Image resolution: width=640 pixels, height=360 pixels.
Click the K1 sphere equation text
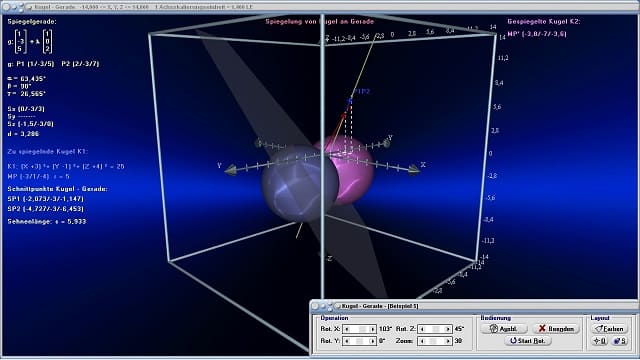tap(66, 167)
